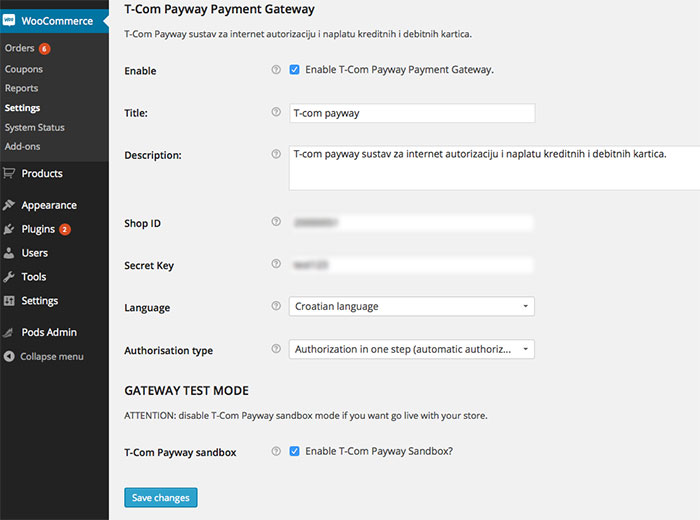The width and height of the screenshot is (700, 520).
Task: Click into the Title text field
Action: coord(412,113)
